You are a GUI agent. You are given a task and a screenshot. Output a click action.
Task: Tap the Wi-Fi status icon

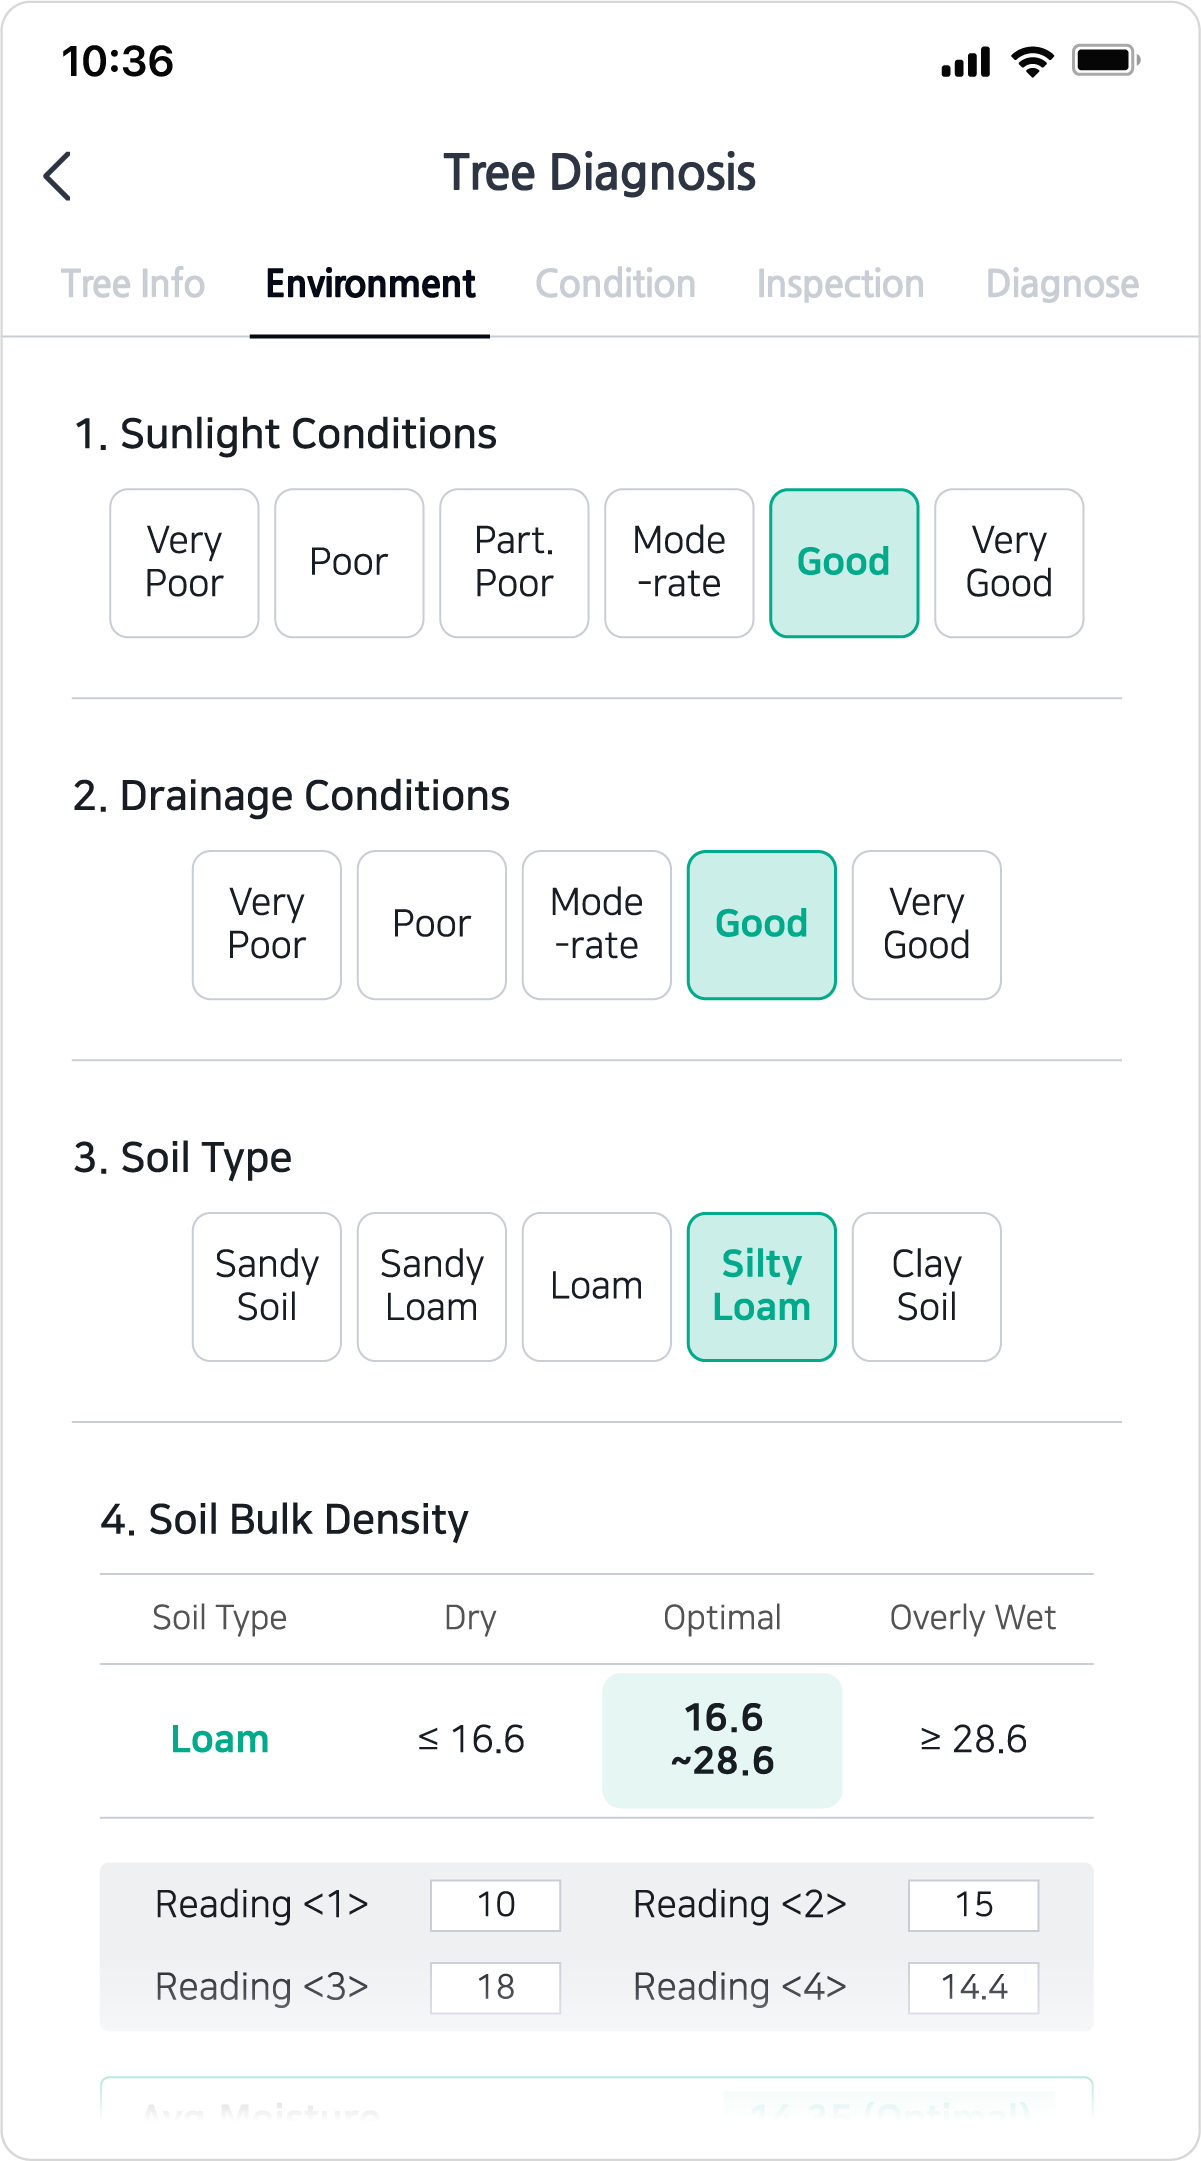coord(1032,61)
